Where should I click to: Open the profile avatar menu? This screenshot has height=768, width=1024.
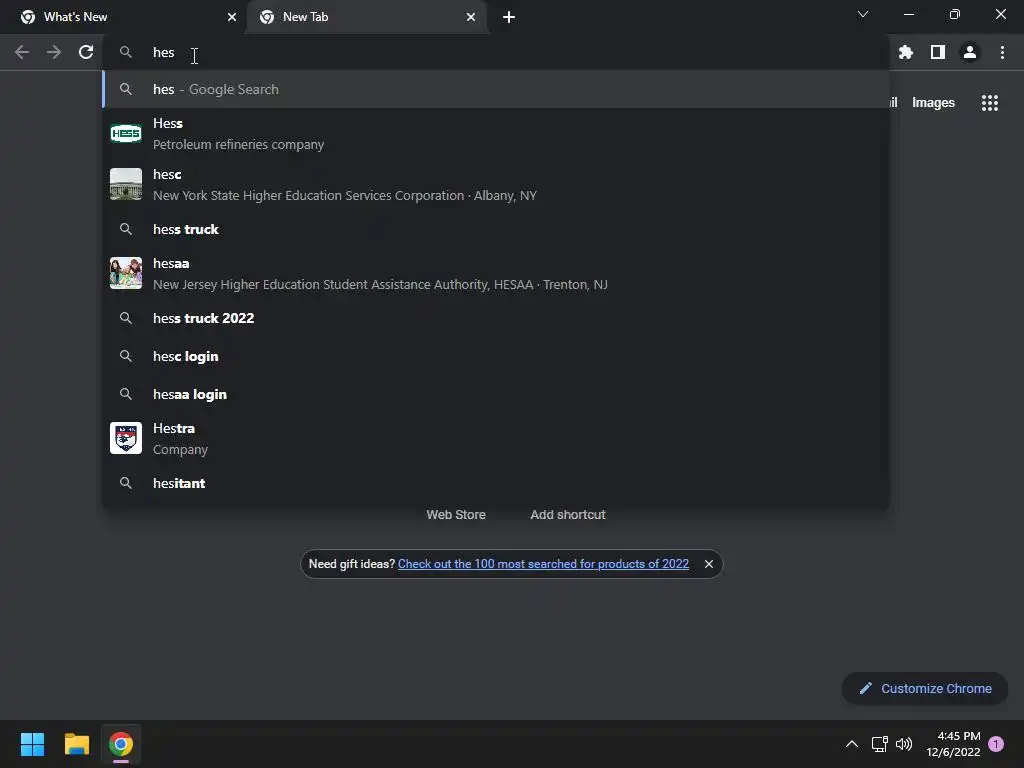(970, 52)
